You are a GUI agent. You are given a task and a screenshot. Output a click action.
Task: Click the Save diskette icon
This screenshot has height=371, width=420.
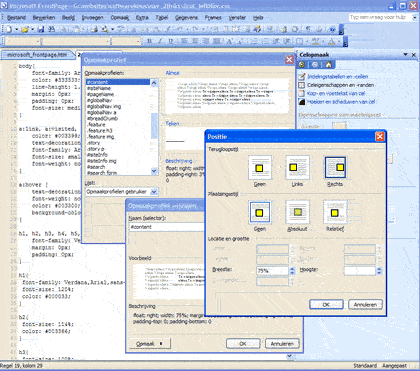pos(41,30)
